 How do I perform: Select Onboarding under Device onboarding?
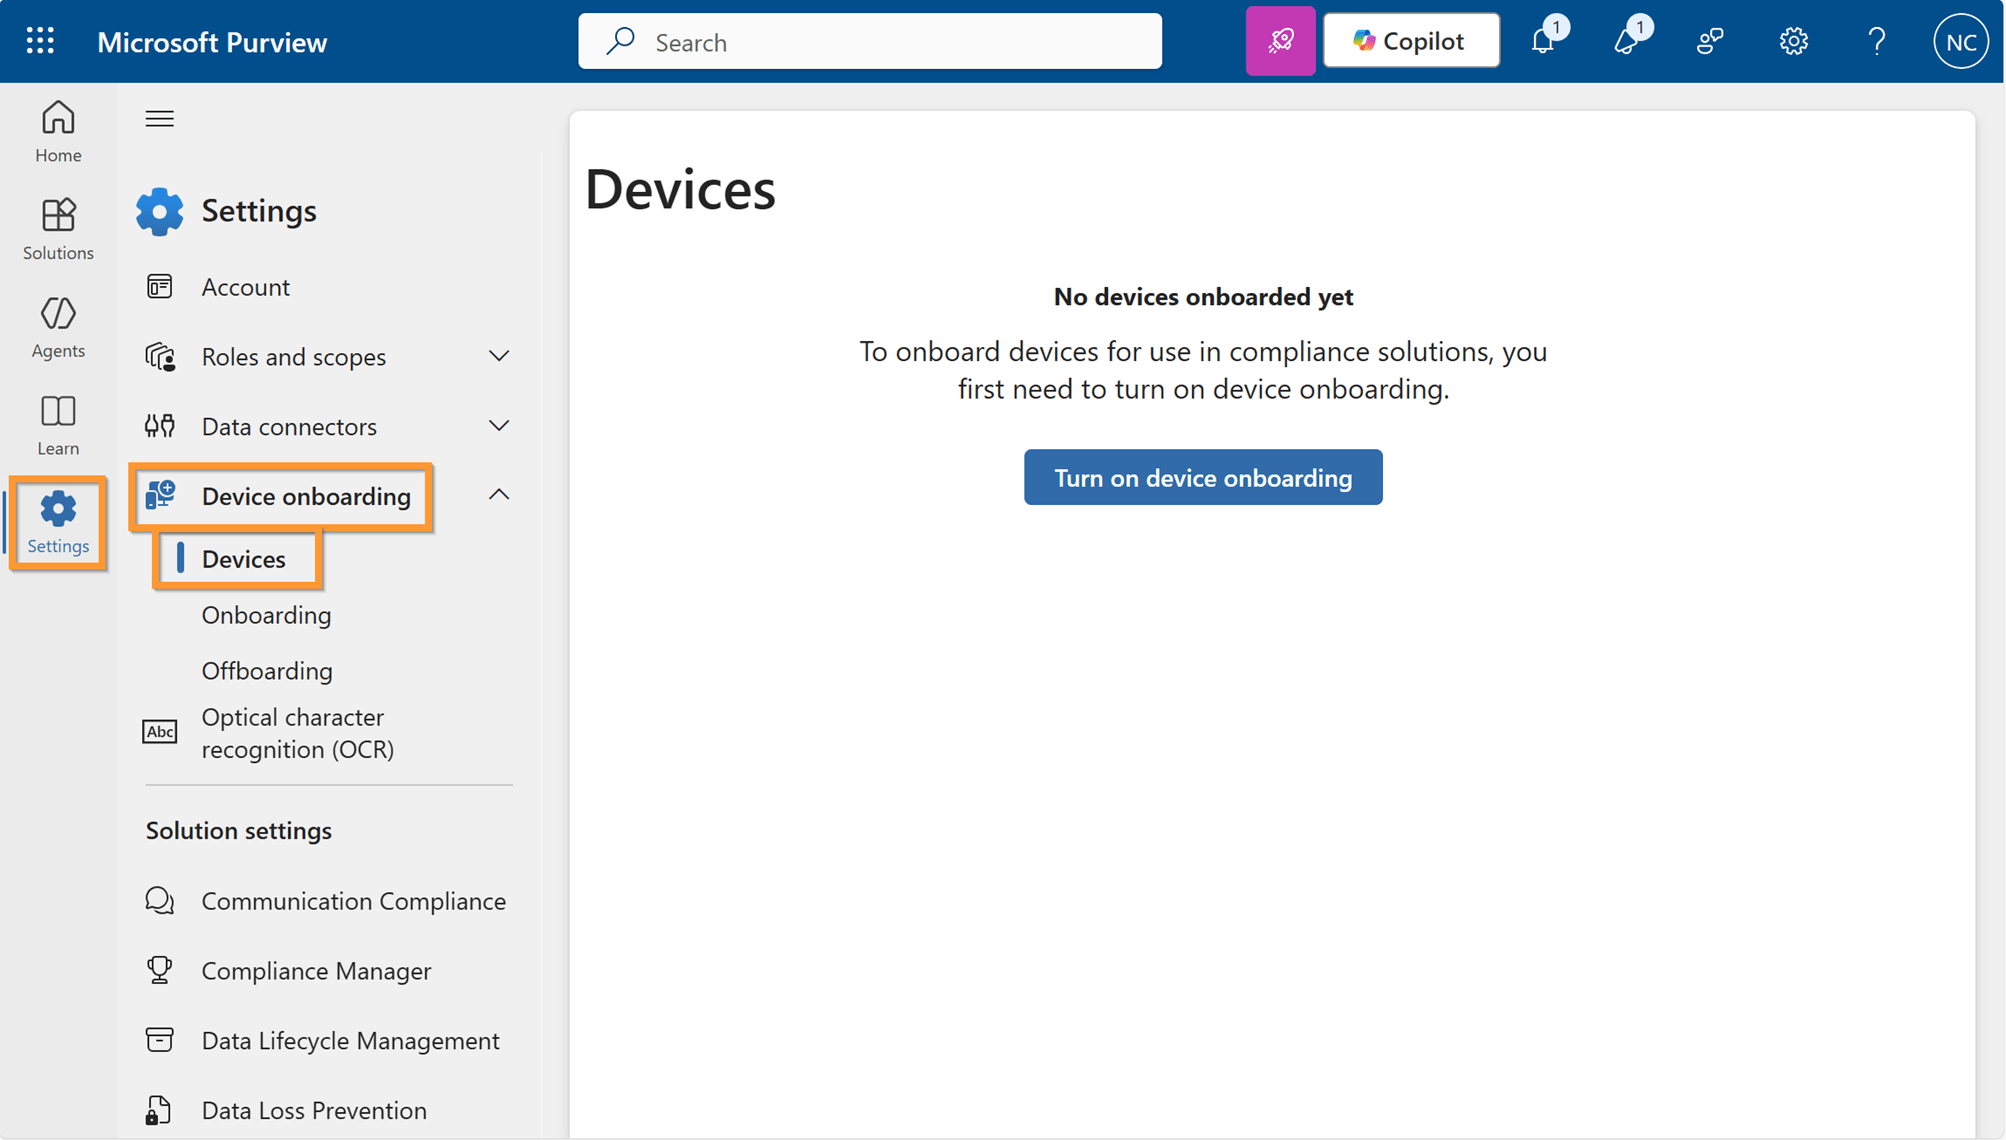pos(266,615)
